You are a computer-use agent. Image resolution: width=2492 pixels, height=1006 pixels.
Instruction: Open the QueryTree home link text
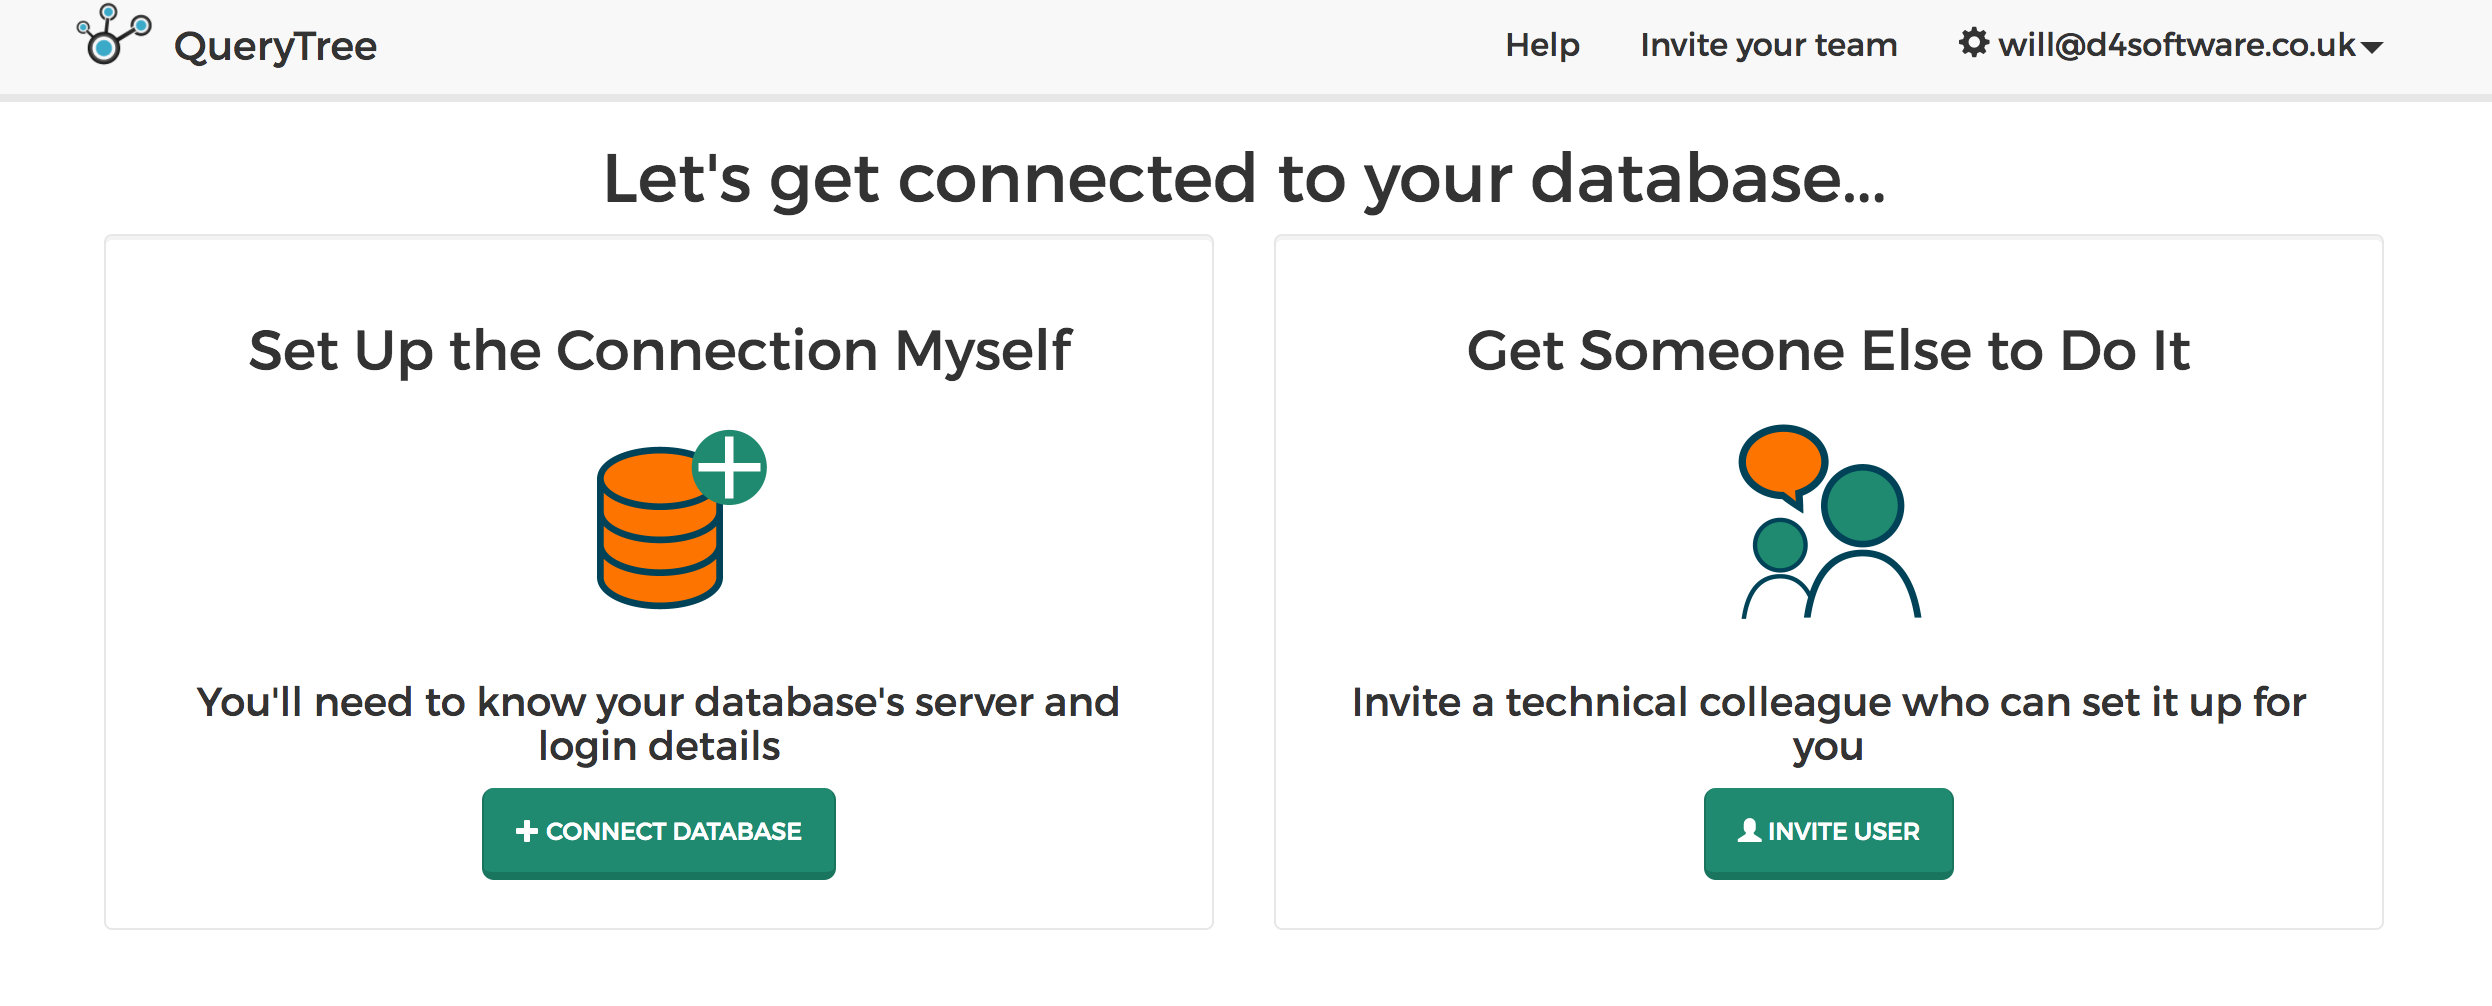275,46
